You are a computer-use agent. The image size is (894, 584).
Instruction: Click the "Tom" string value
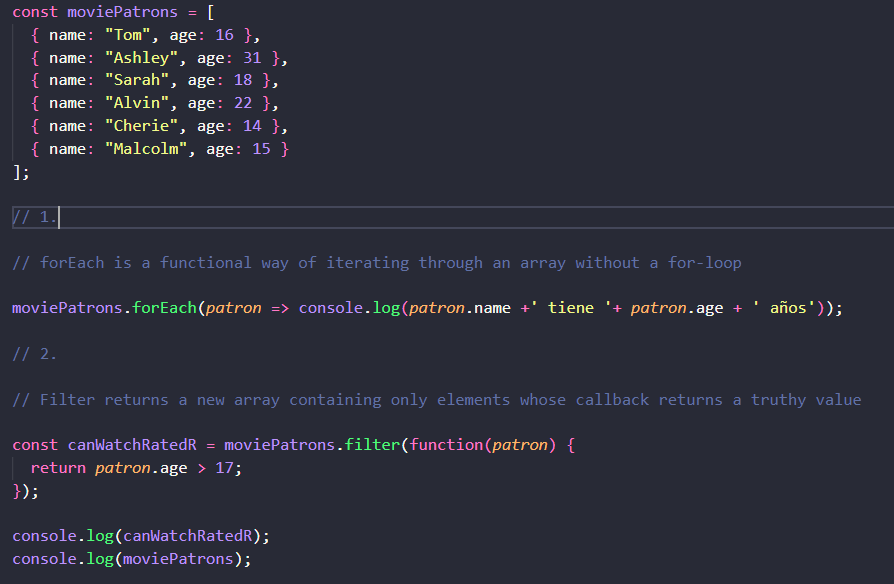(127, 35)
